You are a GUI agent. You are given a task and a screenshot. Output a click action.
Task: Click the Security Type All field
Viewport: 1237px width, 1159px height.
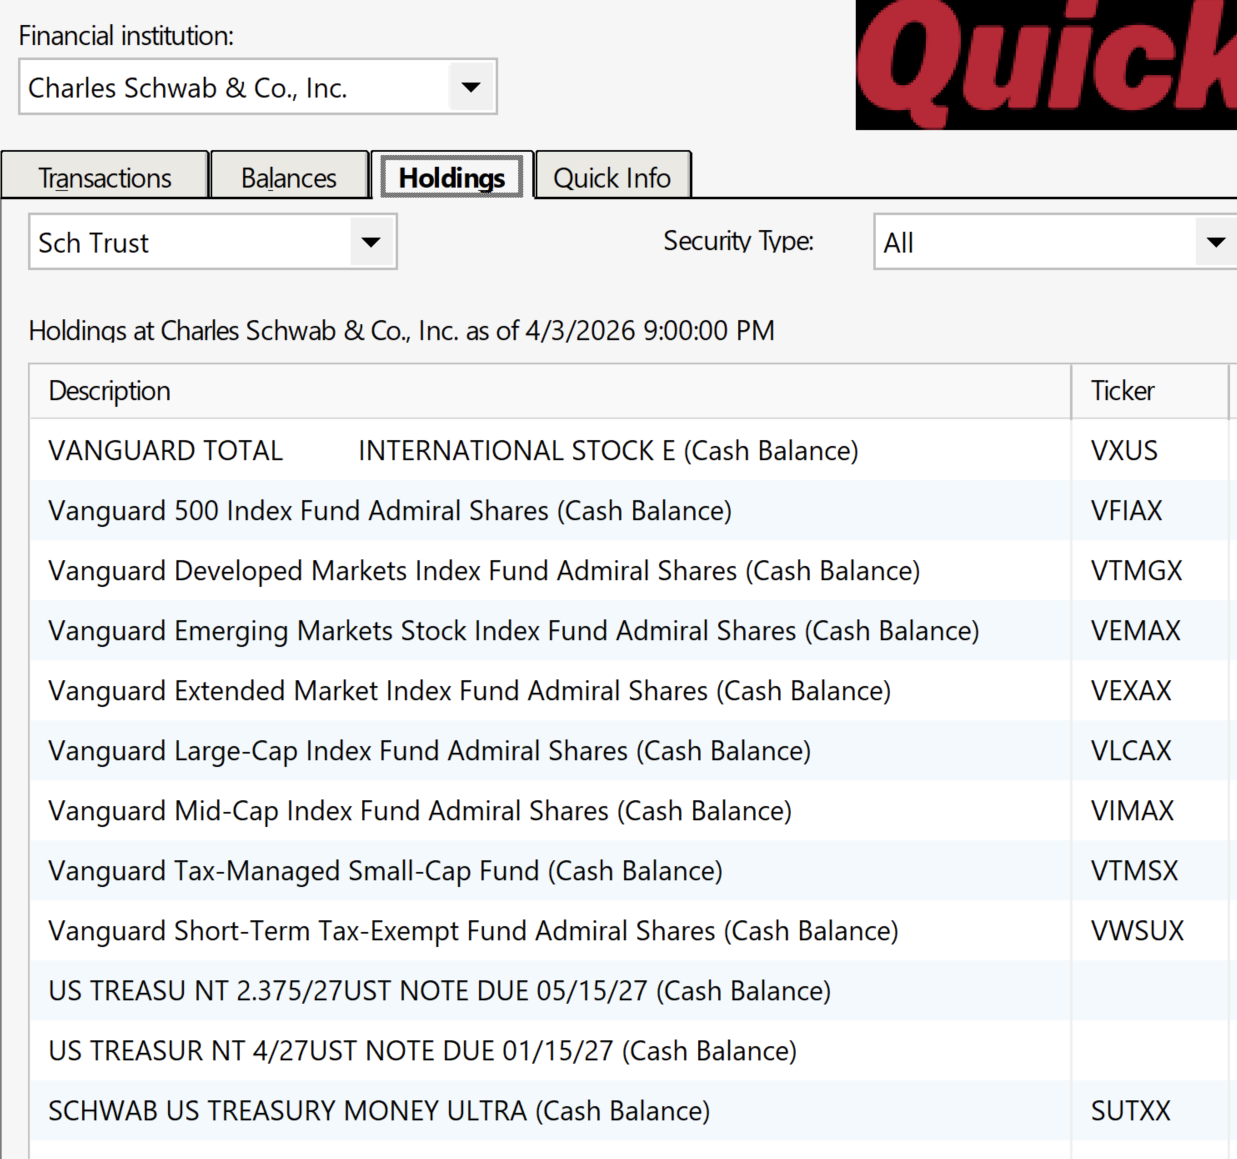1055,242
